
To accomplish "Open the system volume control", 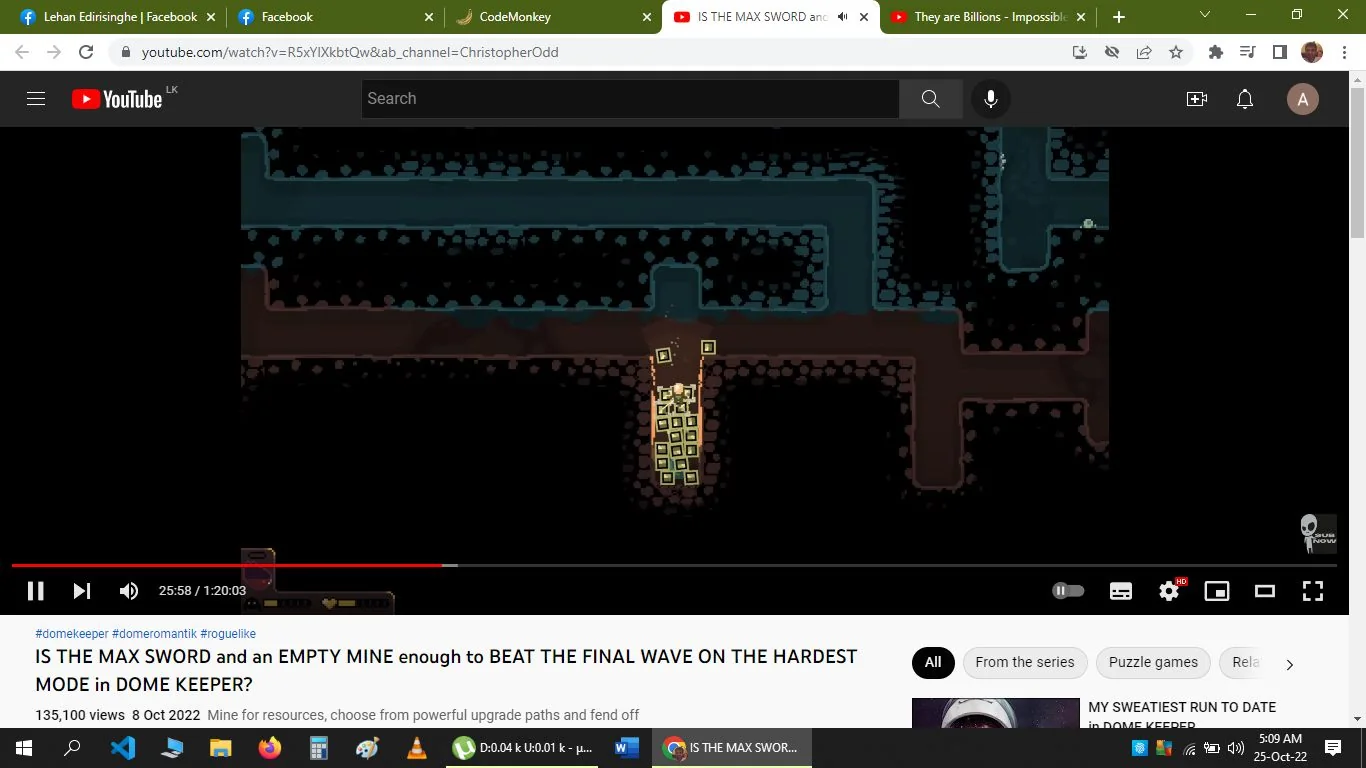I will coord(1236,748).
